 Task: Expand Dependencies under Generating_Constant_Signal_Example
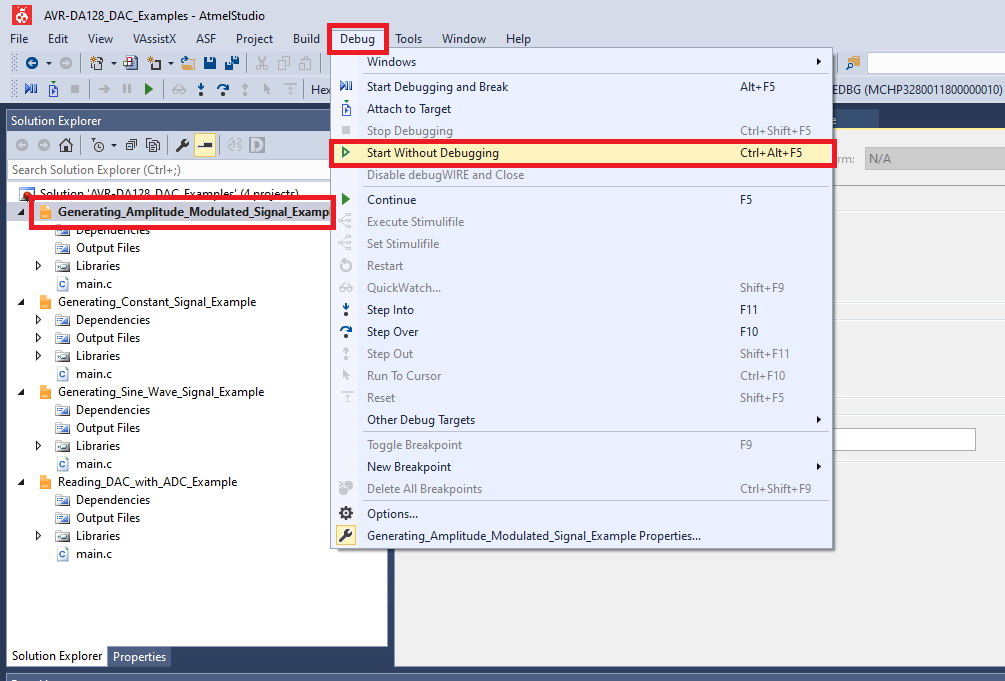38,320
